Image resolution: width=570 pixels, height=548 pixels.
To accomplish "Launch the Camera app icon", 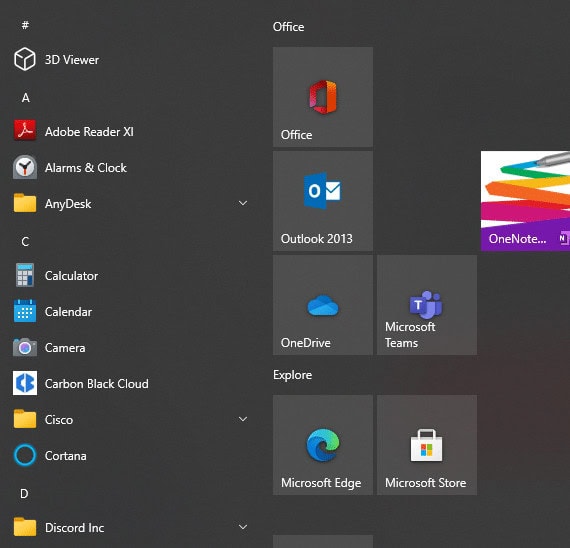I will click(25, 348).
